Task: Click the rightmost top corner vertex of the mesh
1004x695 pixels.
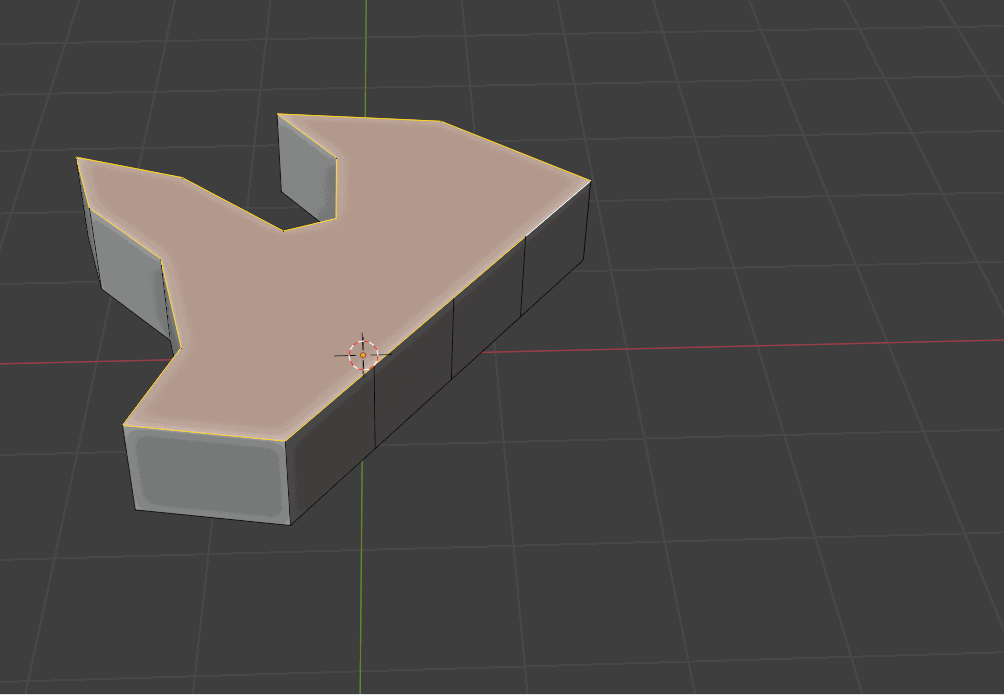Action: coord(590,181)
